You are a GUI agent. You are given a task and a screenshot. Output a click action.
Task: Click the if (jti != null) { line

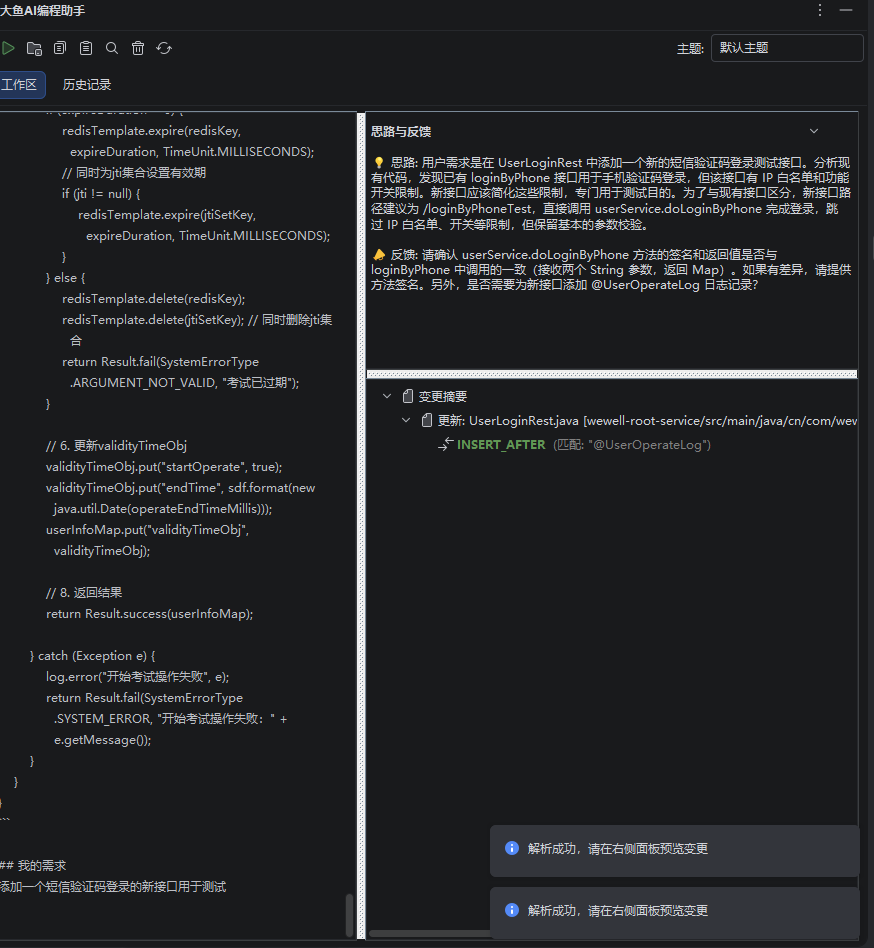click(x=101, y=193)
